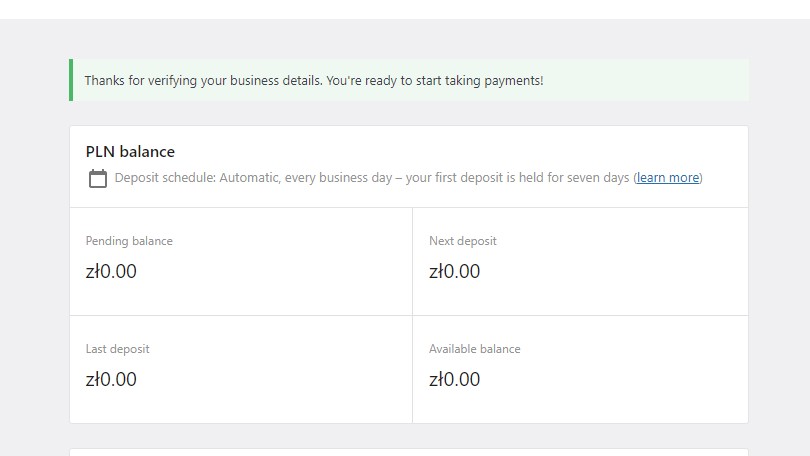The height and width of the screenshot is (456, 810).
Task: Click the 'Automatic, every business day' phrase
Action: point(306,178)
